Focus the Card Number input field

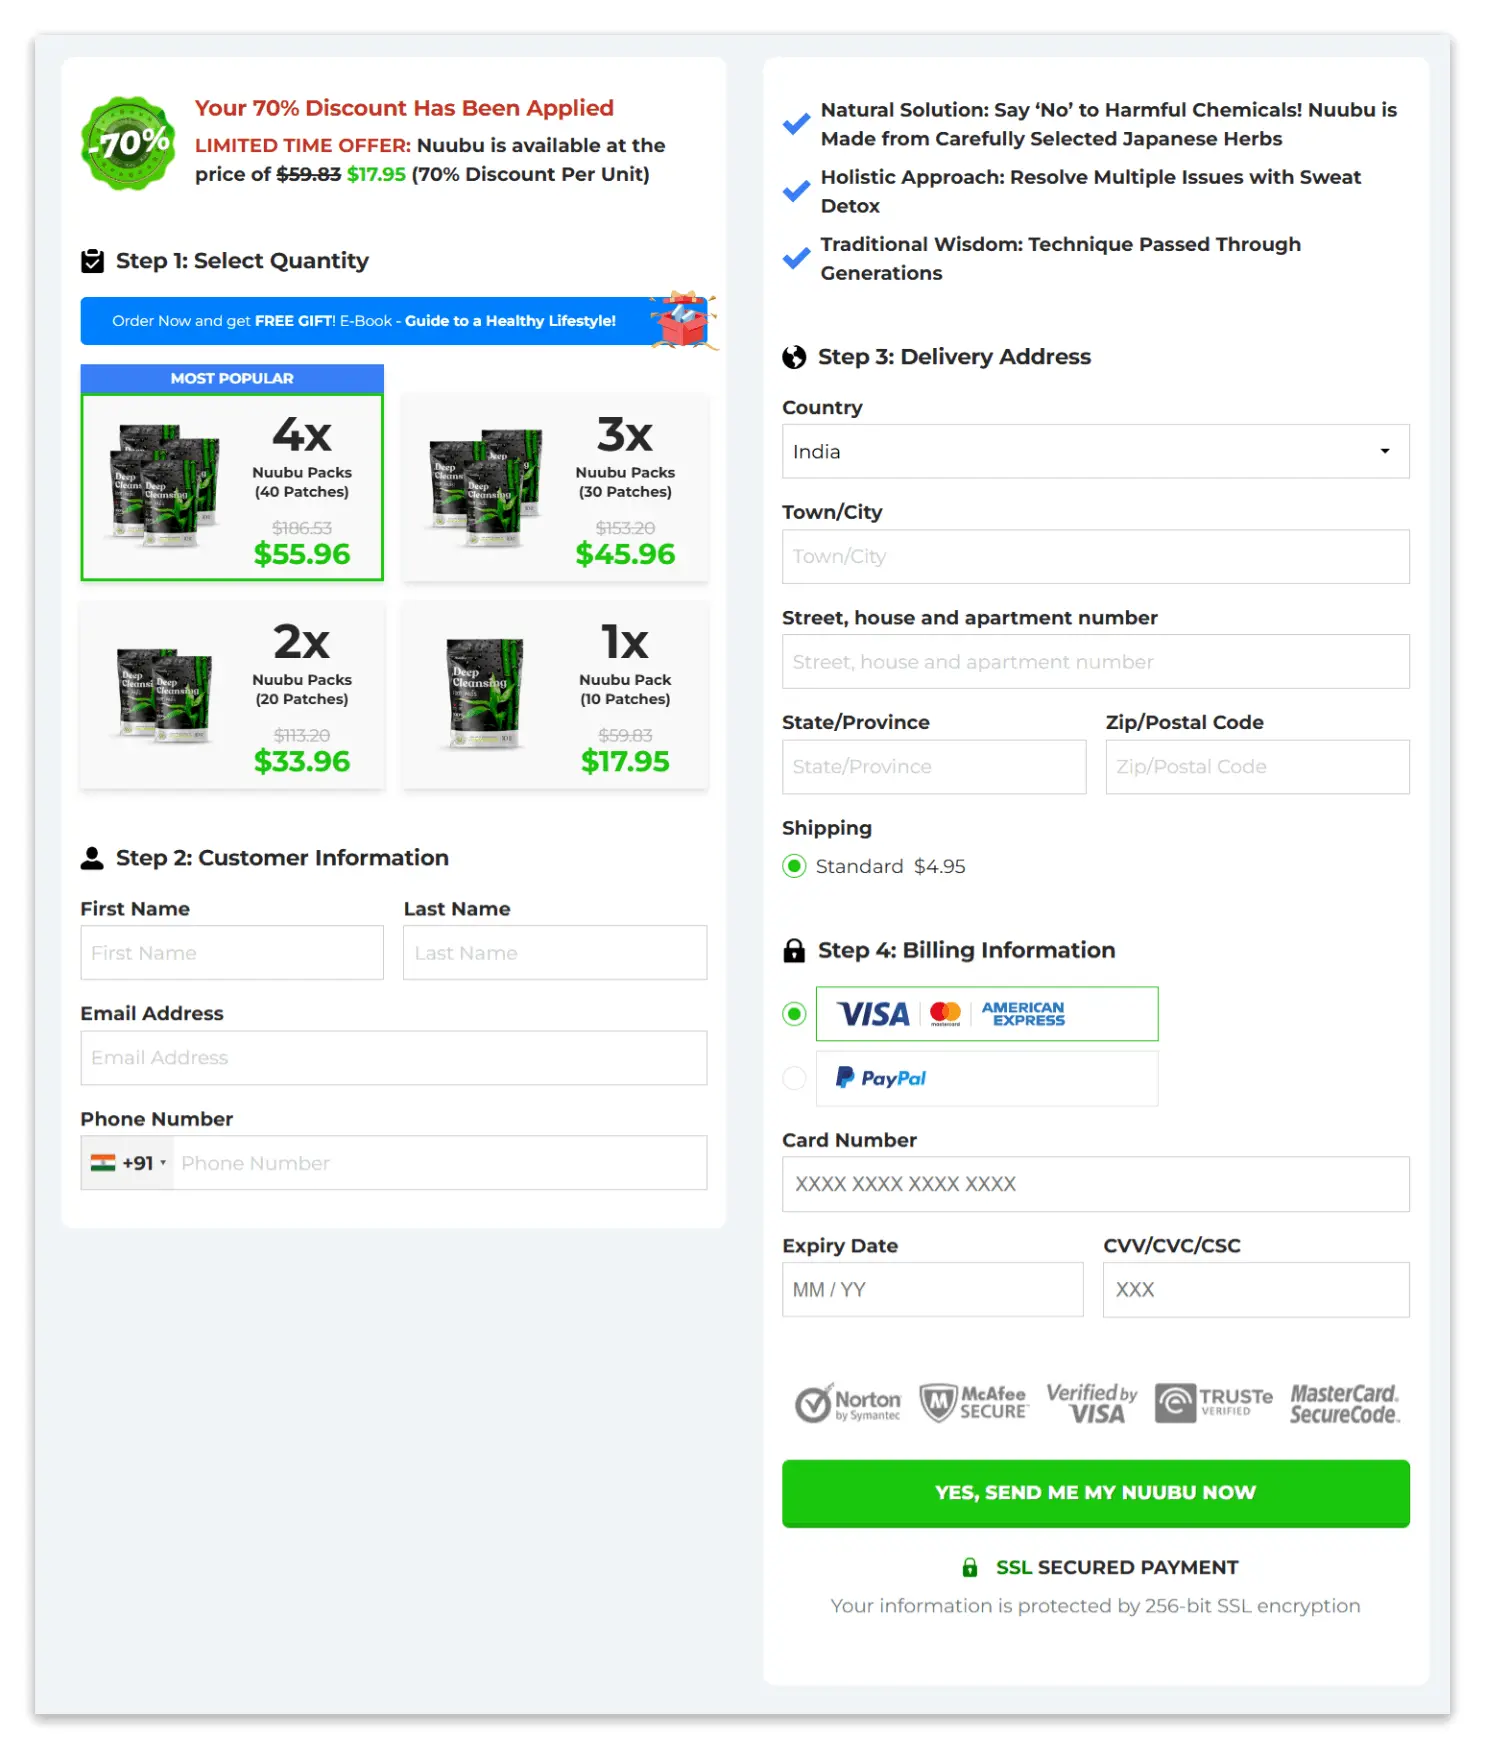click(1095, 1184)
